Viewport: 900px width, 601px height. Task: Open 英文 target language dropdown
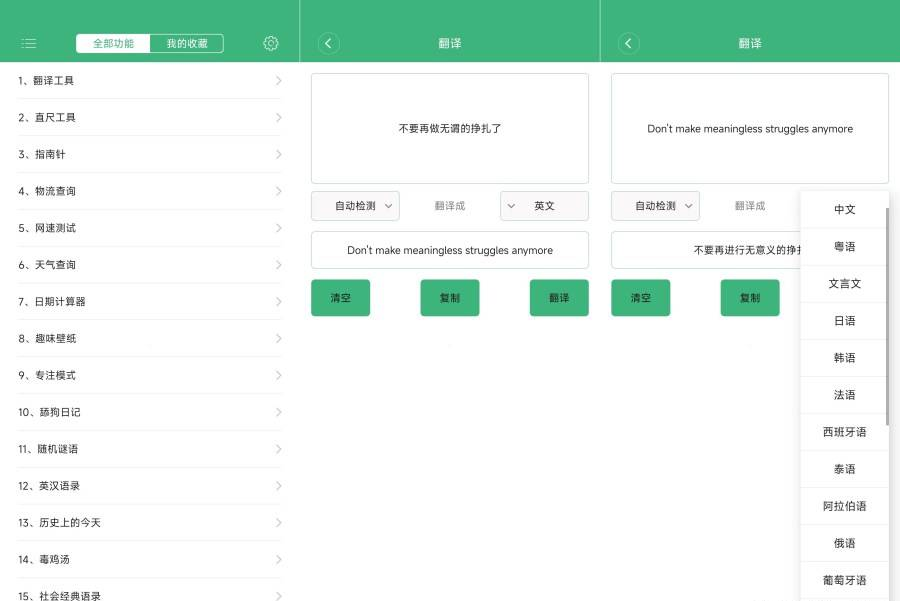[x=544, y=206]
